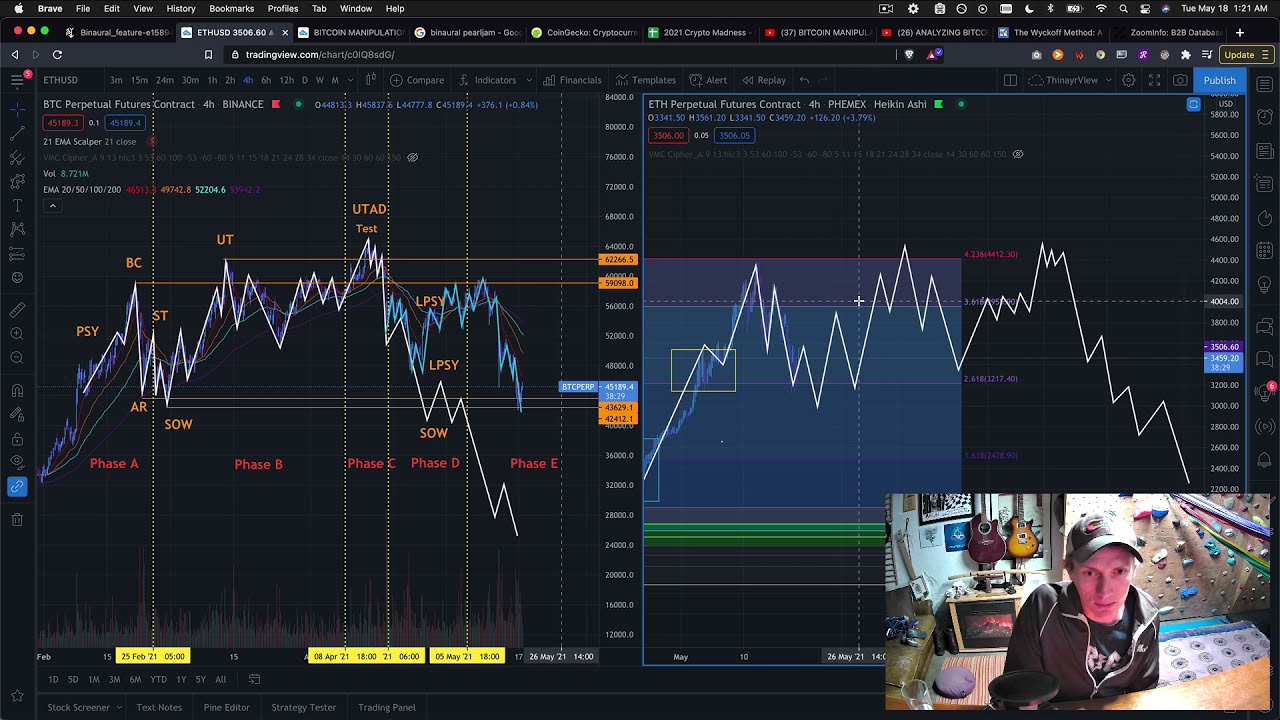Open indicator Templates
Screen dimensions: 1280x720
pos(645,80)
